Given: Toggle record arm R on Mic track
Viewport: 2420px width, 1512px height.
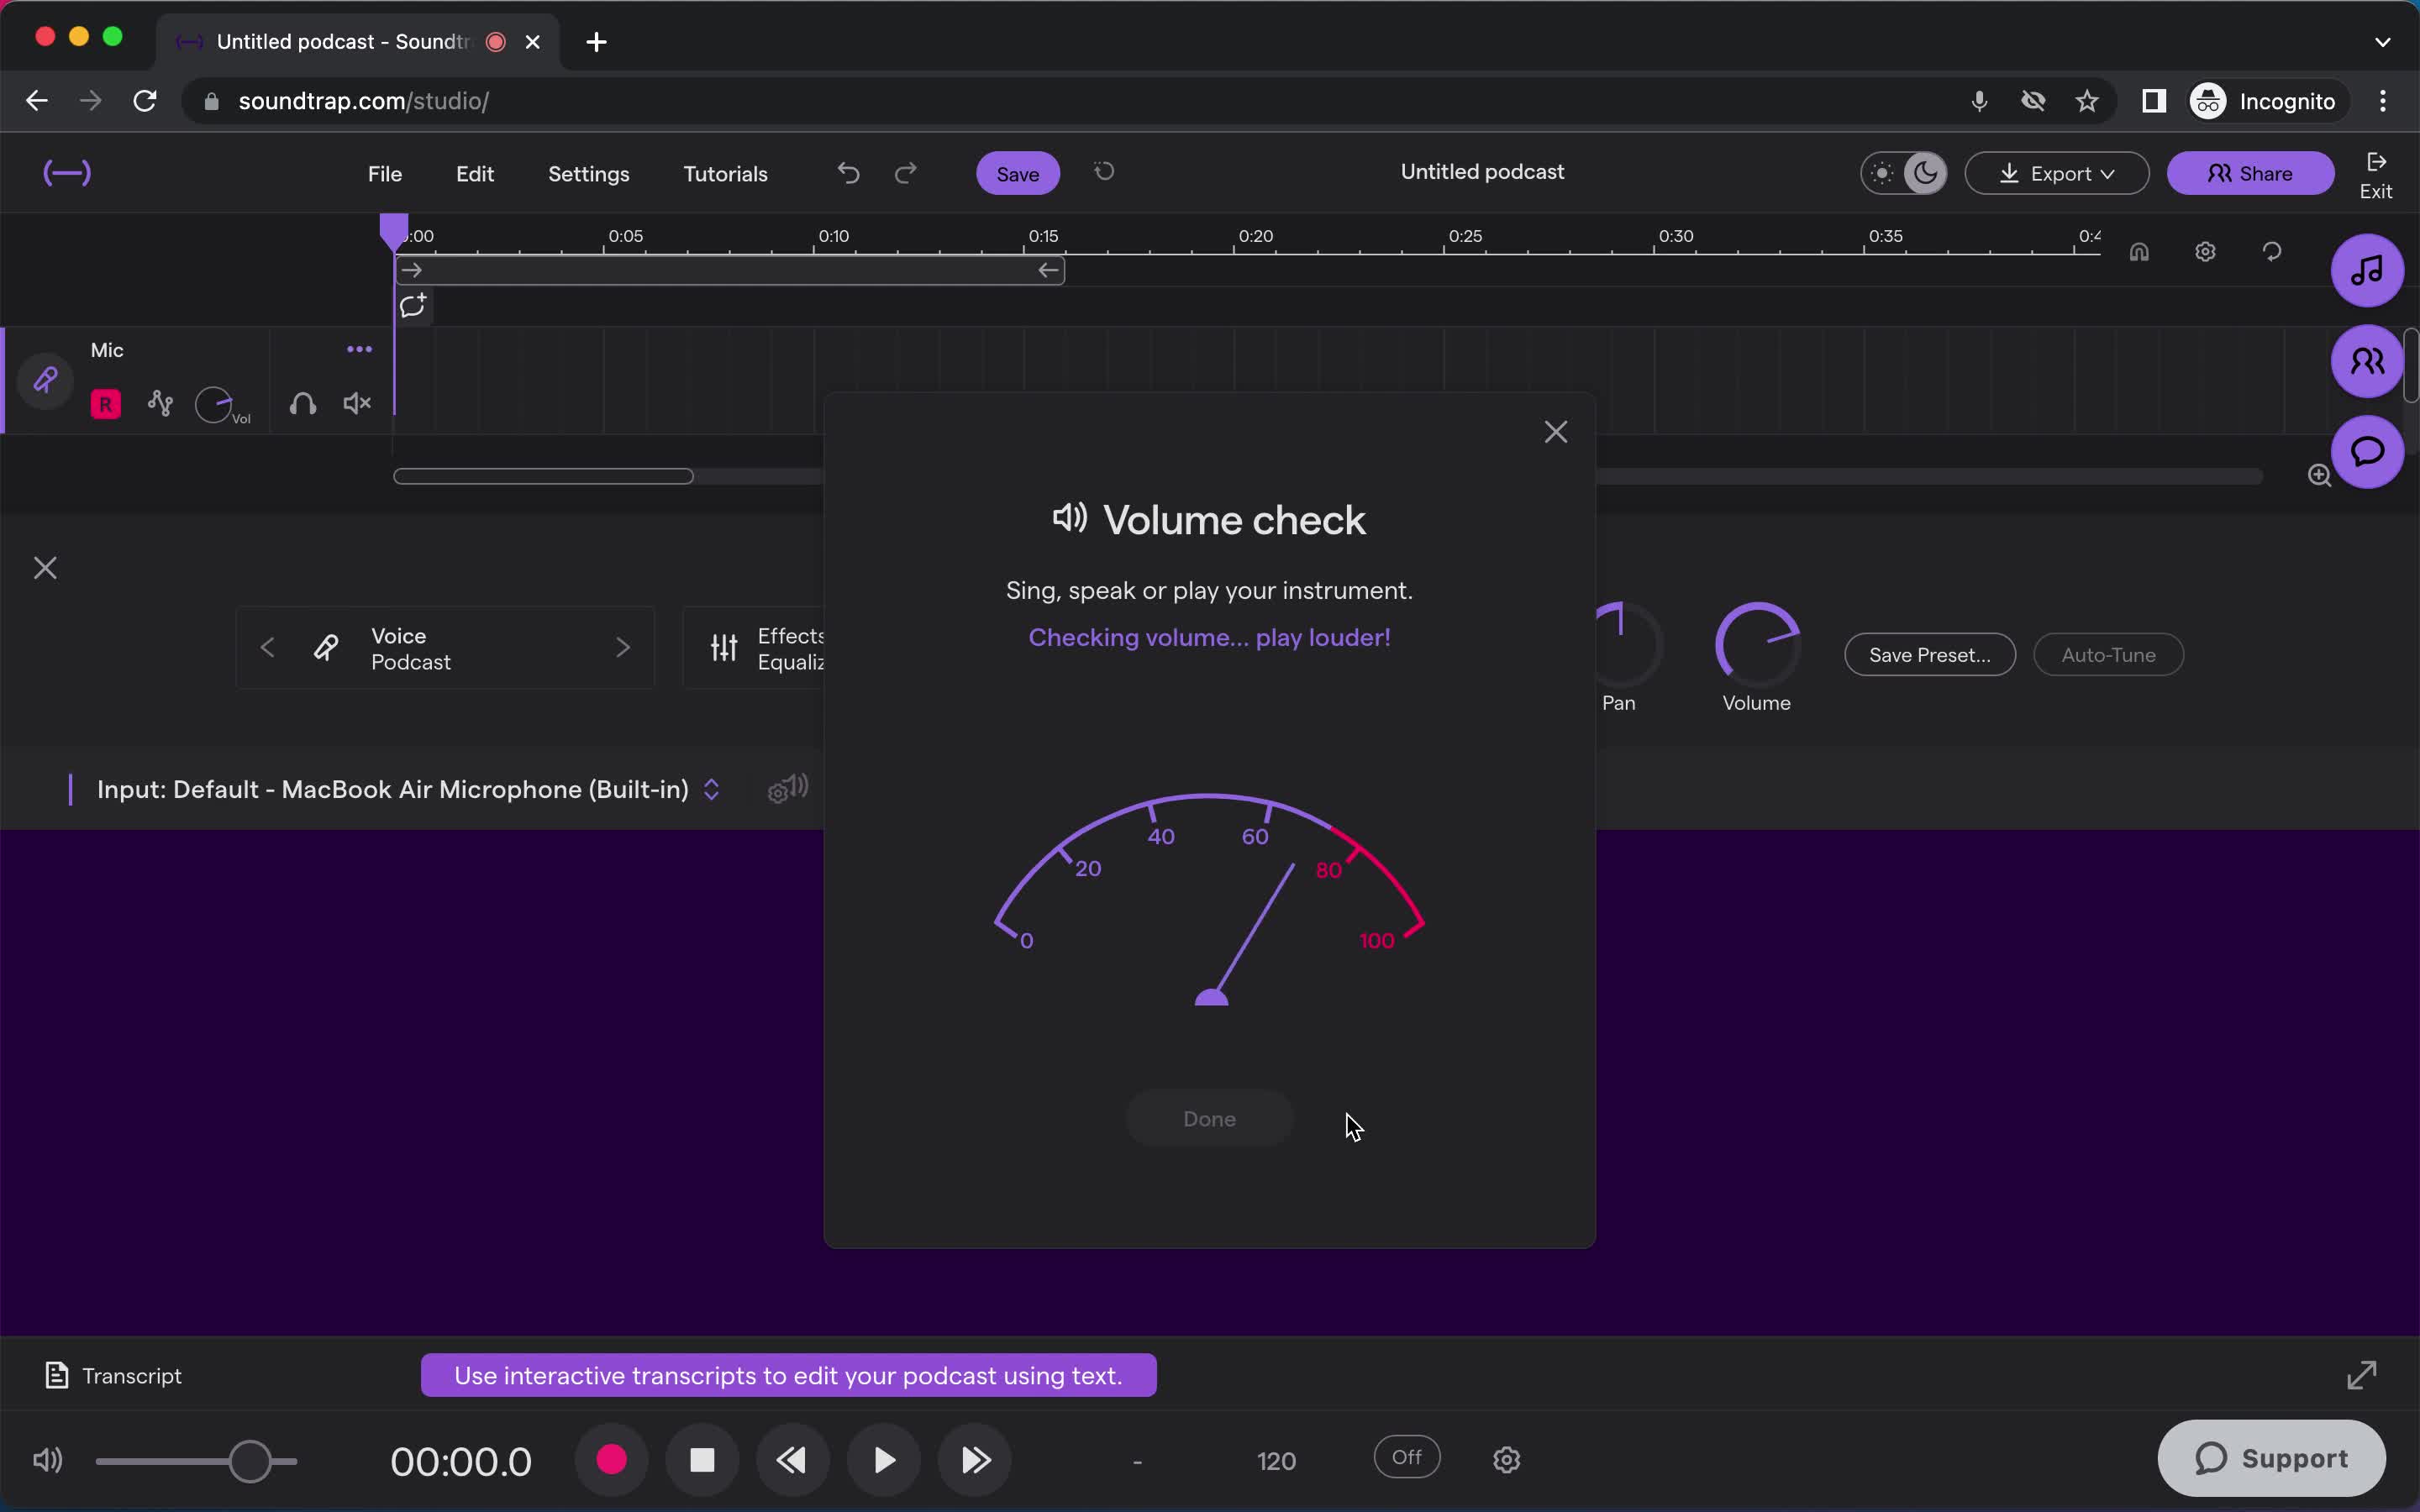Looking at the screenshot, I should click(x=105, y=404).
